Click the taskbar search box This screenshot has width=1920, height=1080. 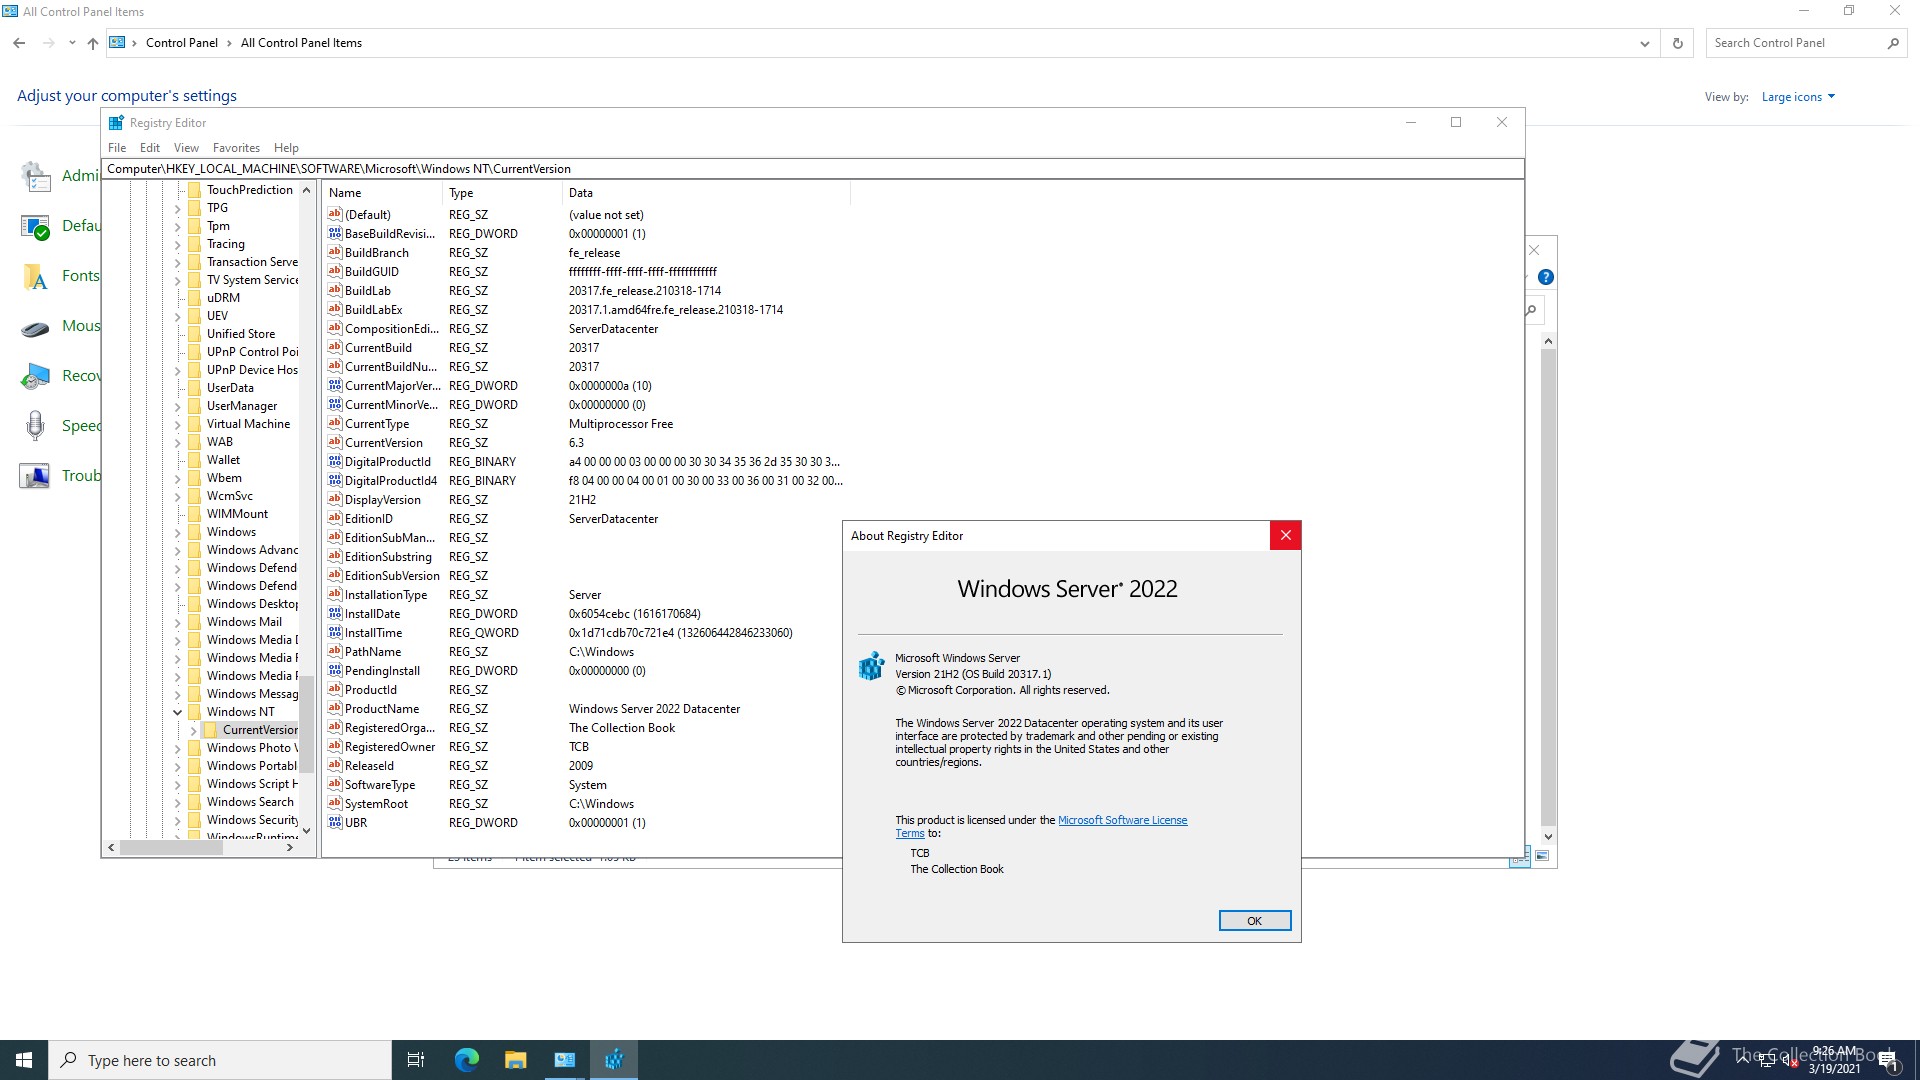tap(220, 1060)
